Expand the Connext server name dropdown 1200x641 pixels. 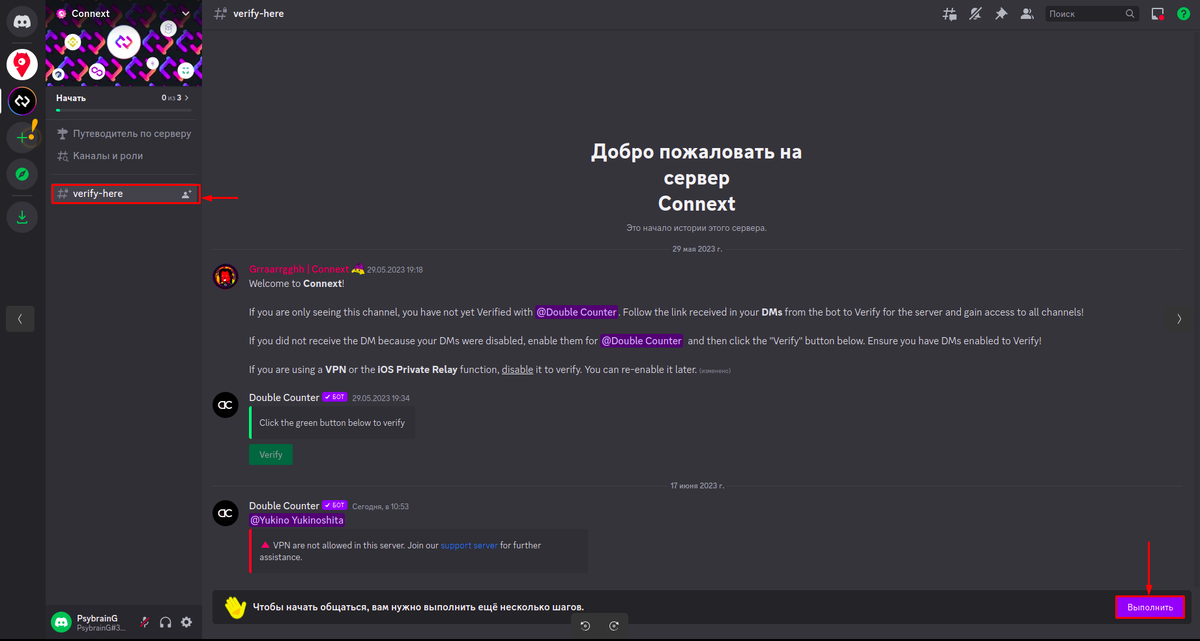[x=185, y=14]
